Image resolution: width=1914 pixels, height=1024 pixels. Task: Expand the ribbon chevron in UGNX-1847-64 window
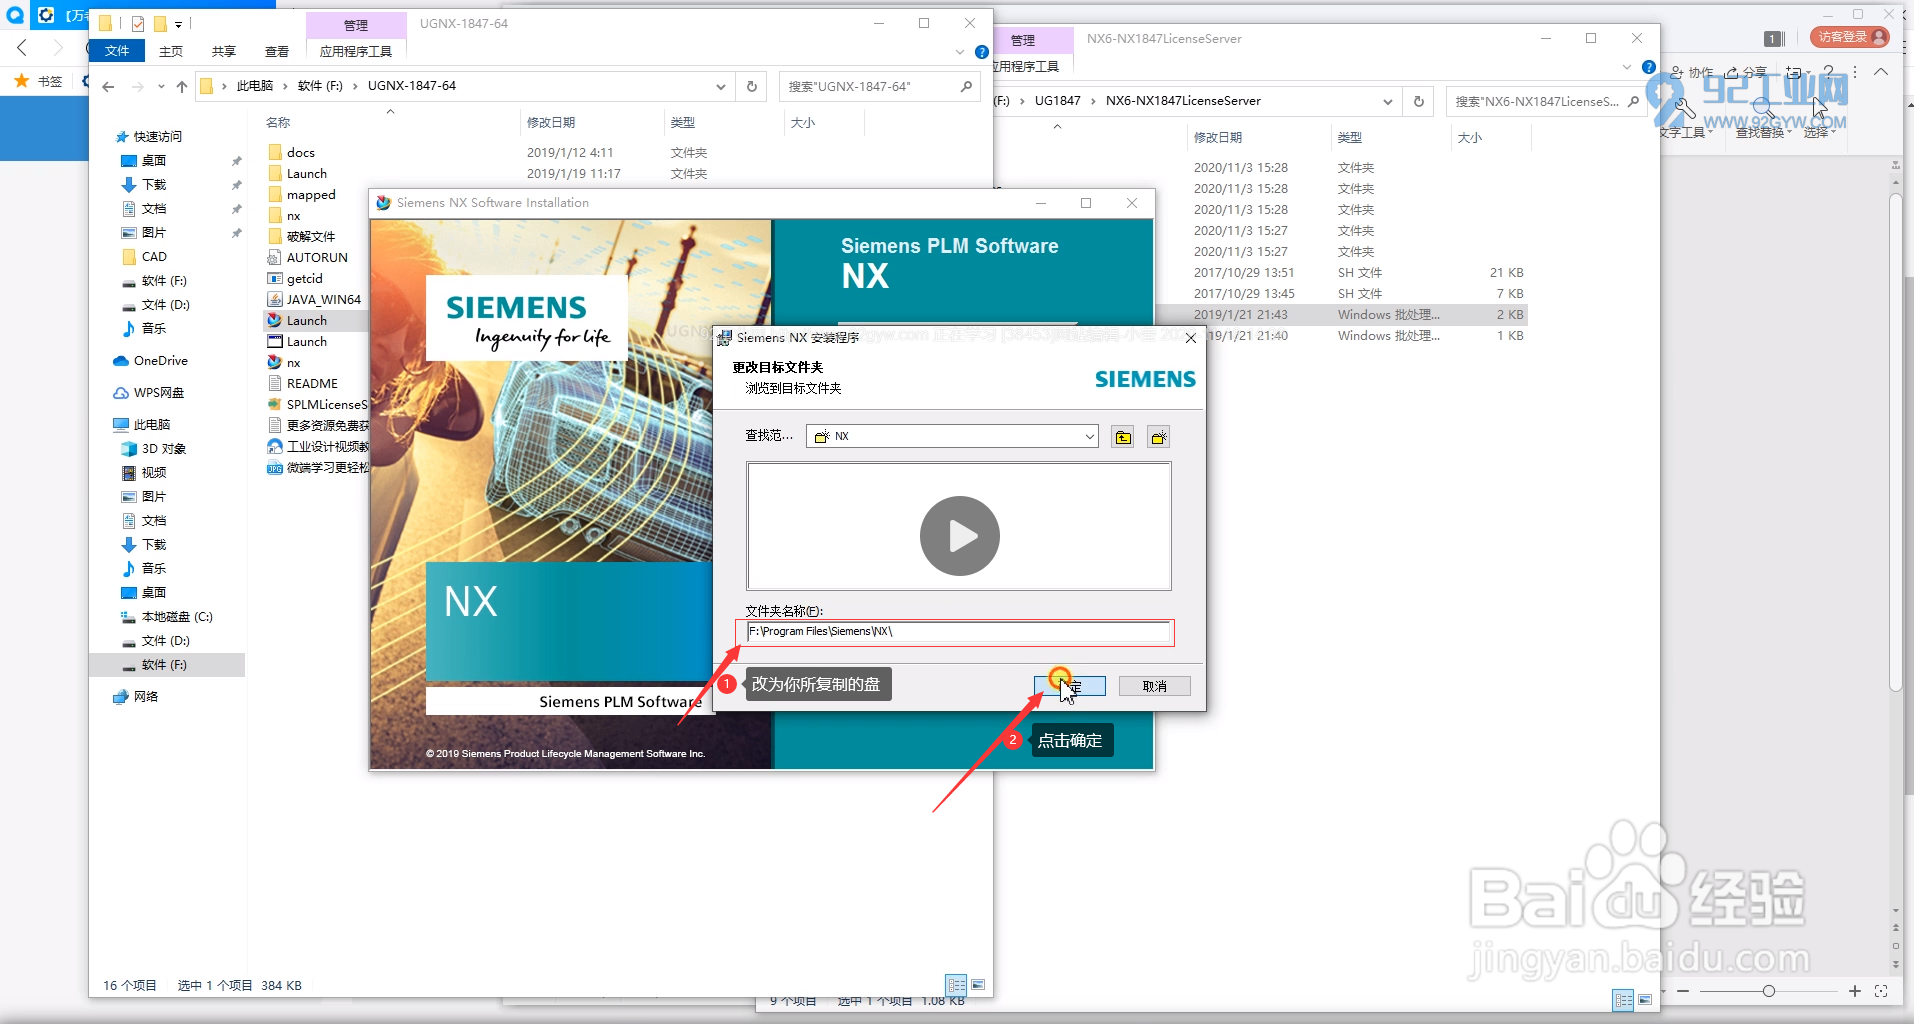(x=959, y=52)
